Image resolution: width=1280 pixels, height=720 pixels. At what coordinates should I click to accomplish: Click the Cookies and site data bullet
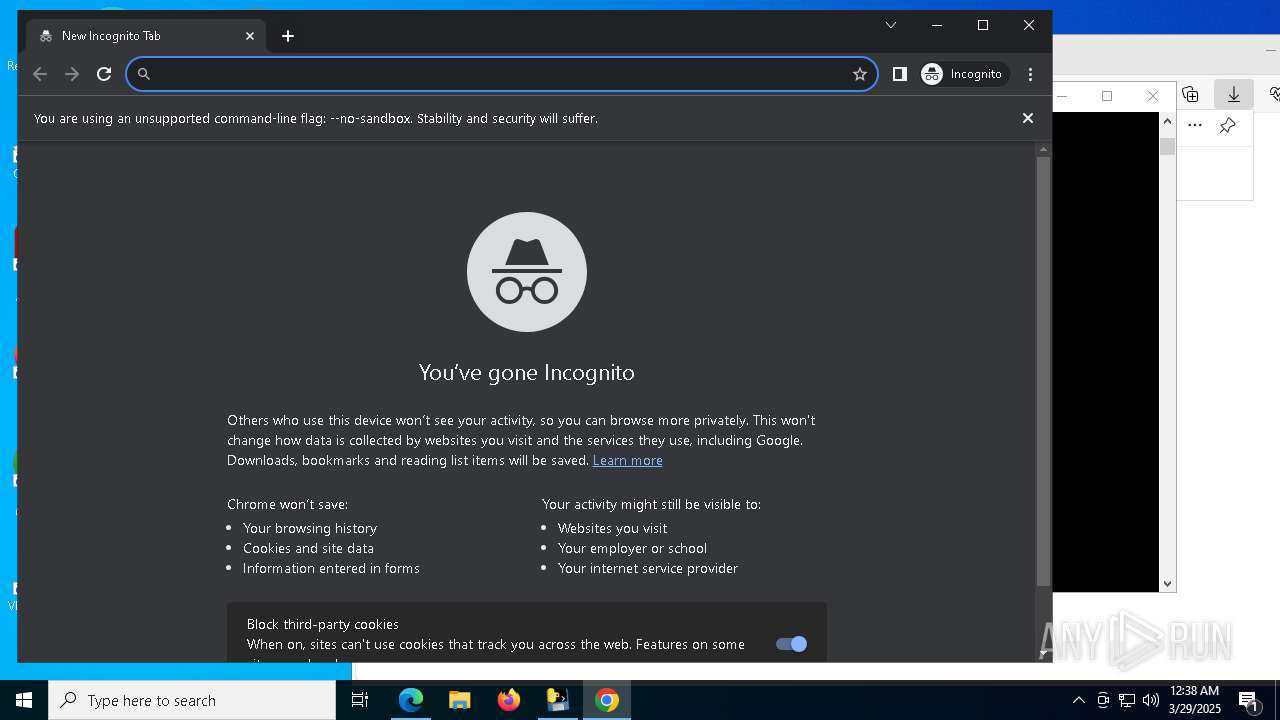(308, 548)
